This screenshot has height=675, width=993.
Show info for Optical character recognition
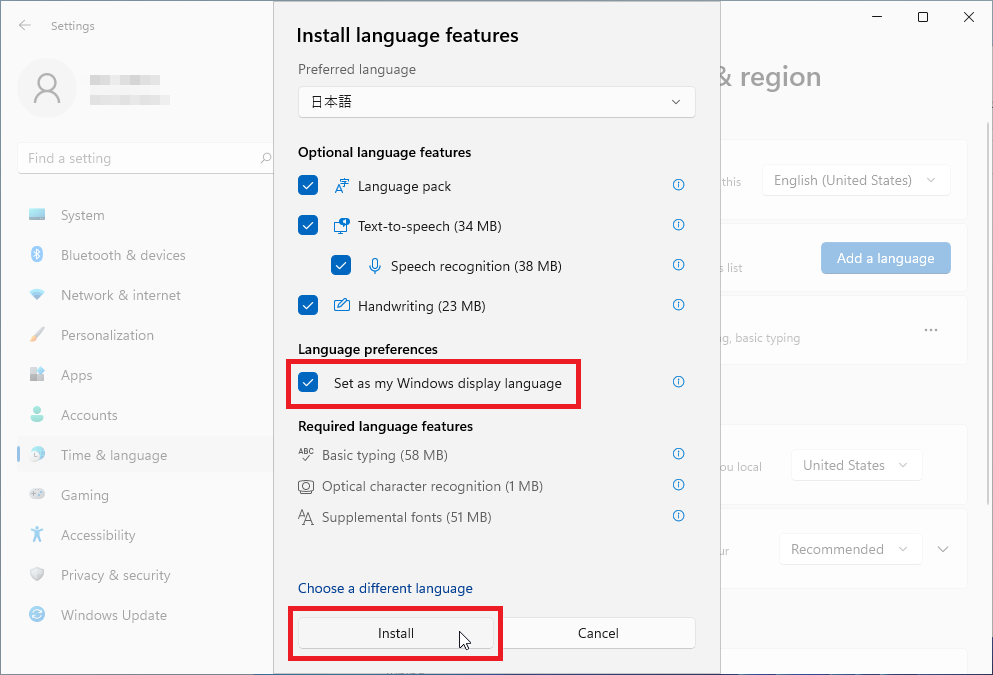coord(678,484)
